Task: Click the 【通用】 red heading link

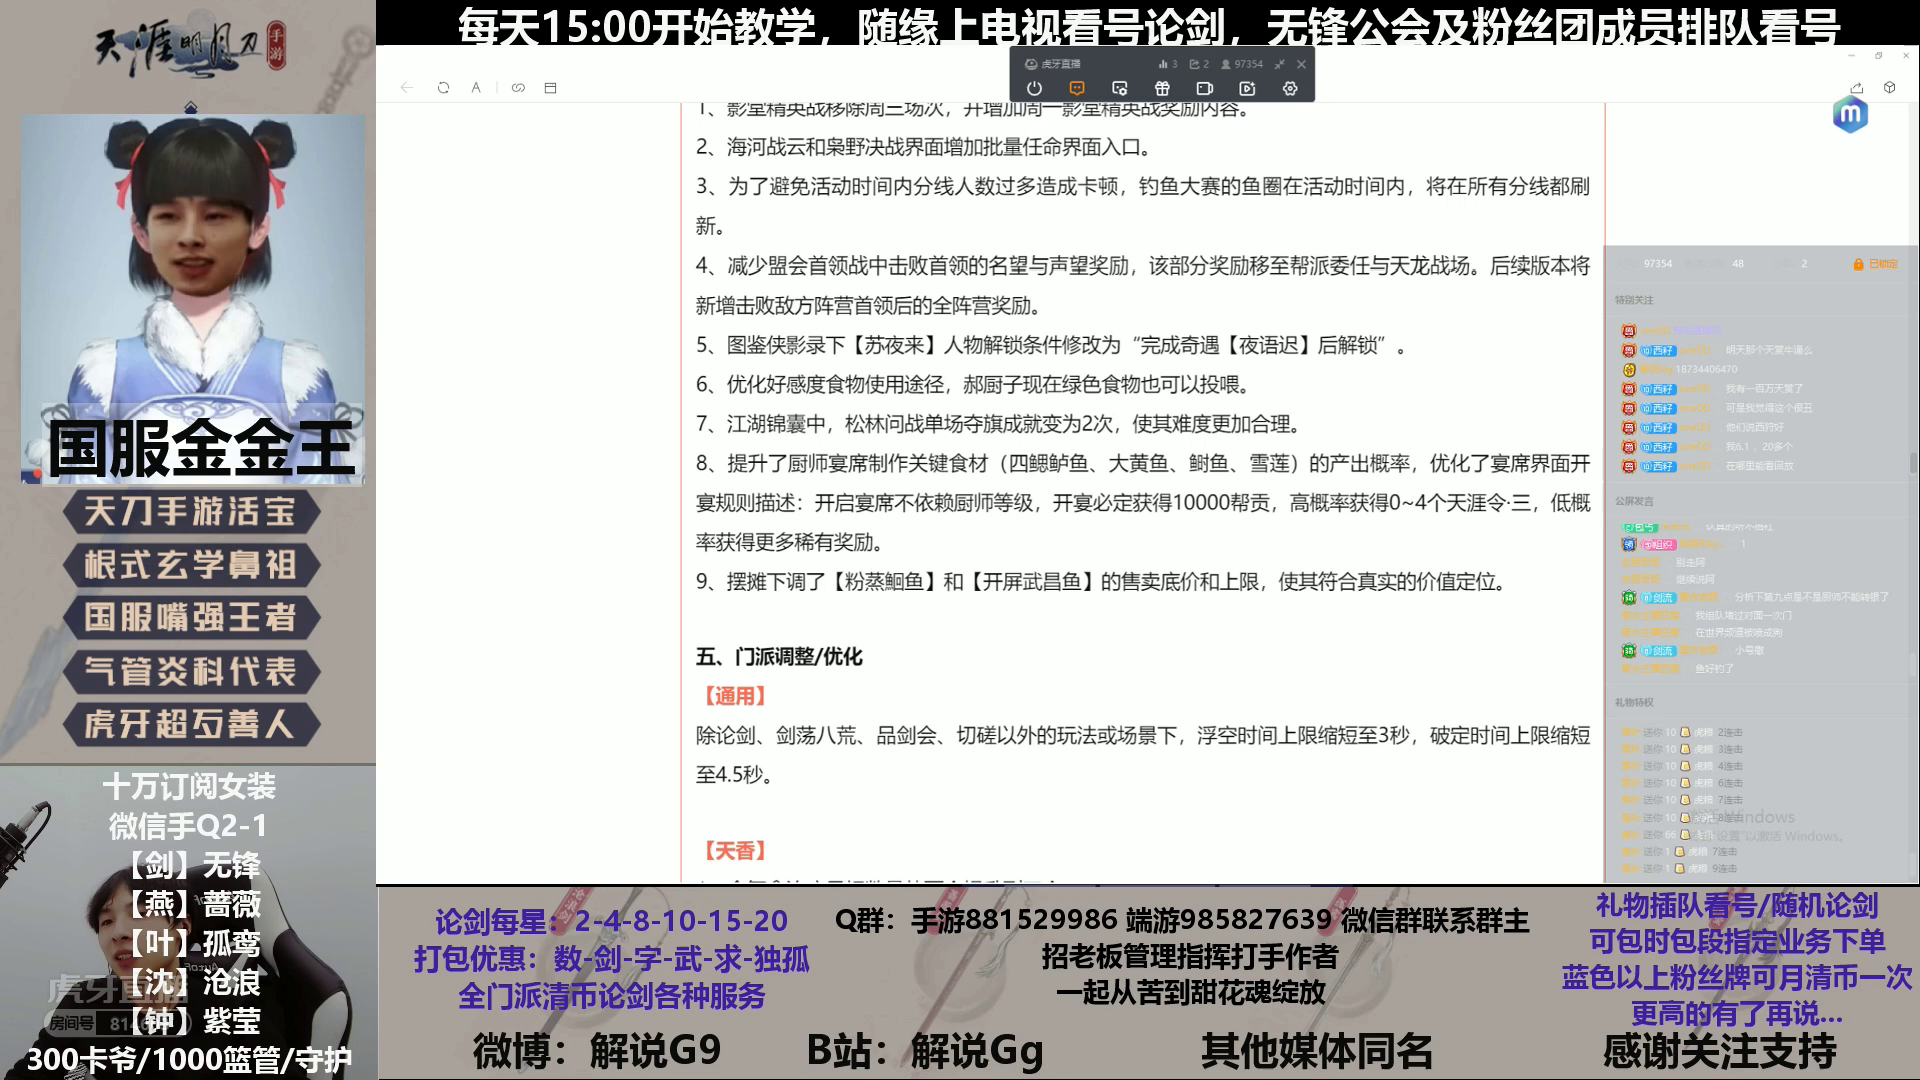Action: tap(735, 696)
